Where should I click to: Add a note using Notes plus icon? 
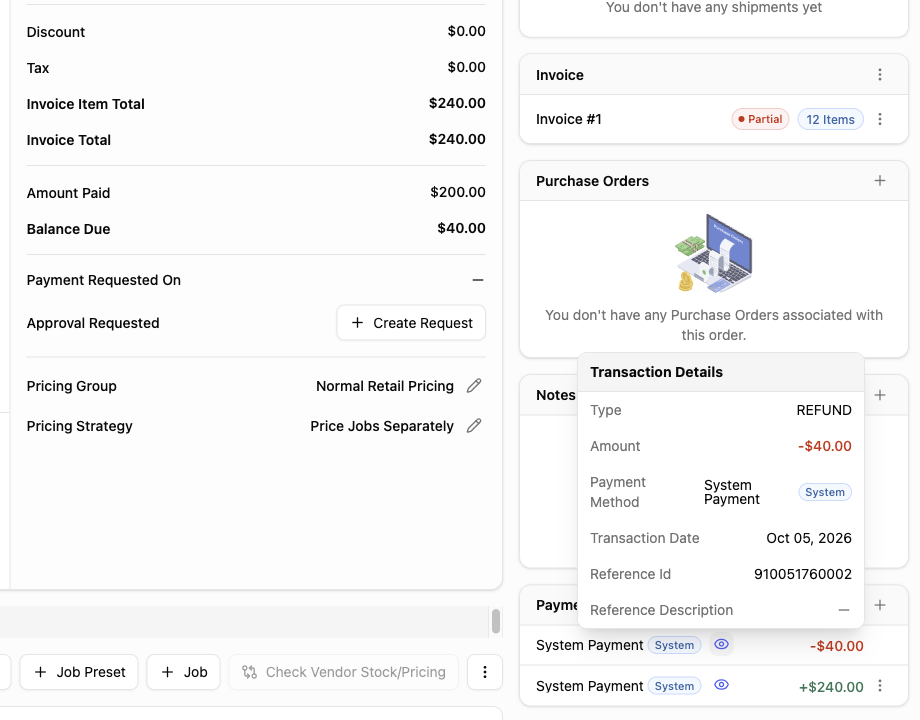(x=880, y=395)
